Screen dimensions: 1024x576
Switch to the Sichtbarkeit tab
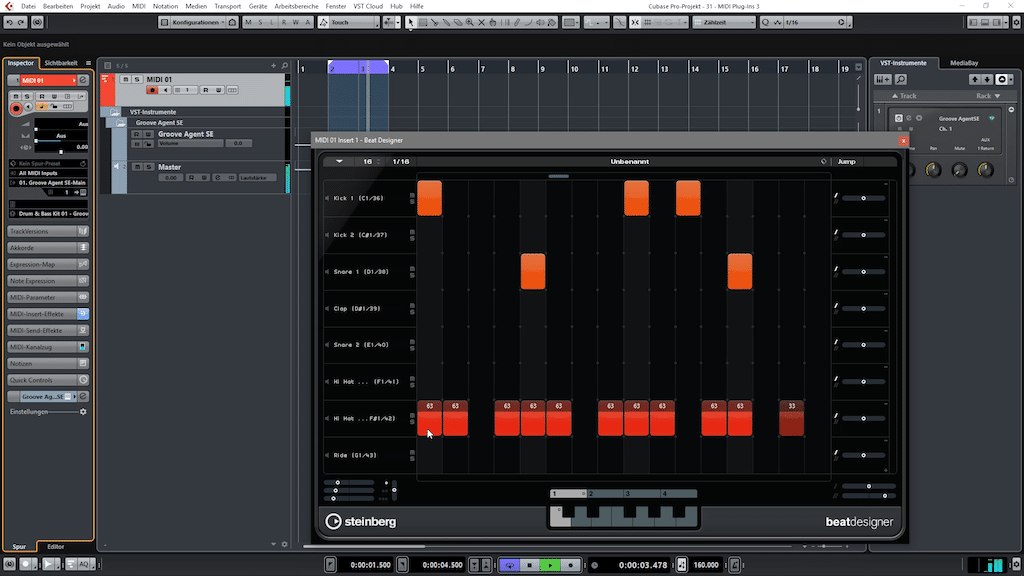pos(61,63)
